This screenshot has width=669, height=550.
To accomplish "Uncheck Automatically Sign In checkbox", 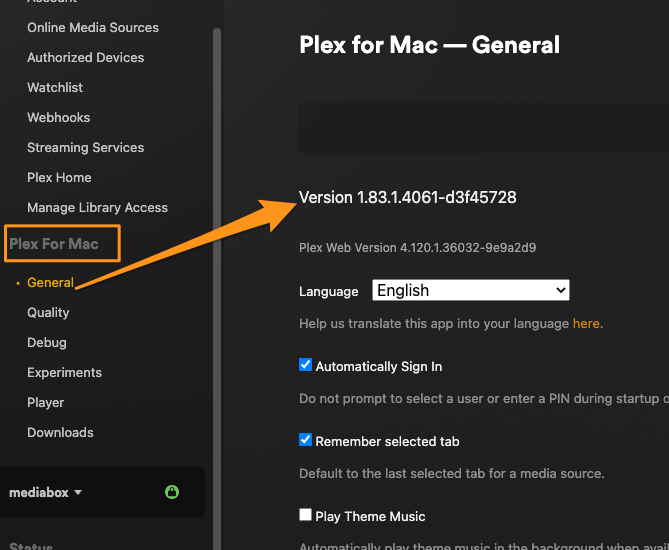I will pyautogui.click(x=305, y=365).
